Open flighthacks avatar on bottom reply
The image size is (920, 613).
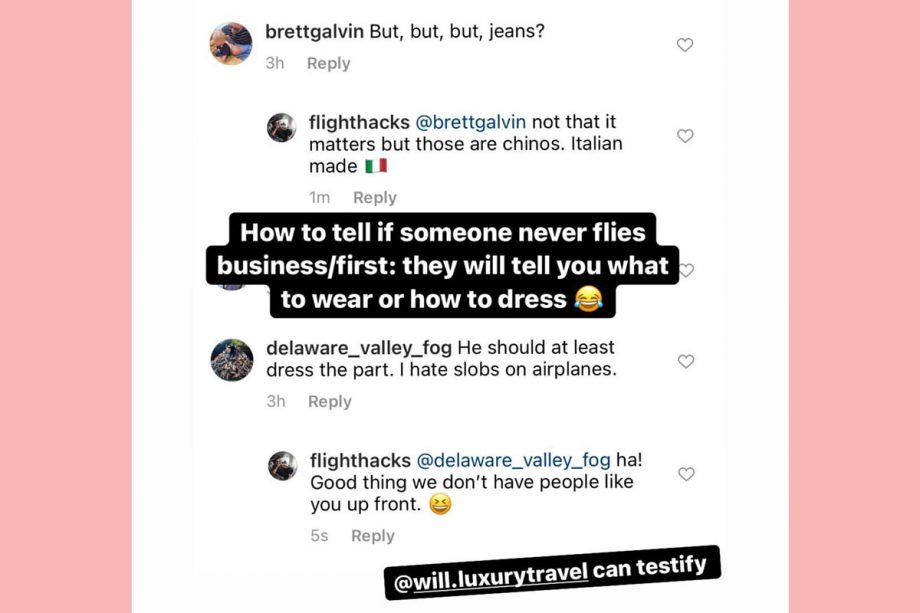click(283, 466)
